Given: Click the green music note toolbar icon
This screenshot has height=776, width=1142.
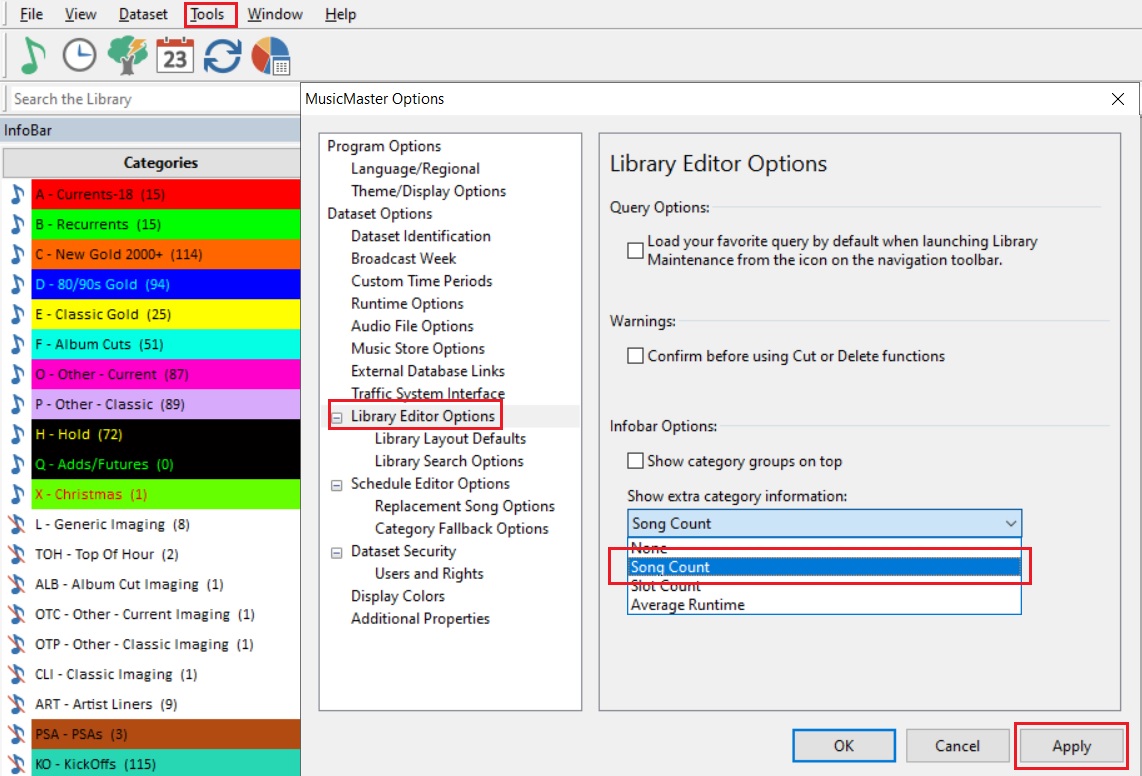Looking at the screenshot, I should pos(33,56).
